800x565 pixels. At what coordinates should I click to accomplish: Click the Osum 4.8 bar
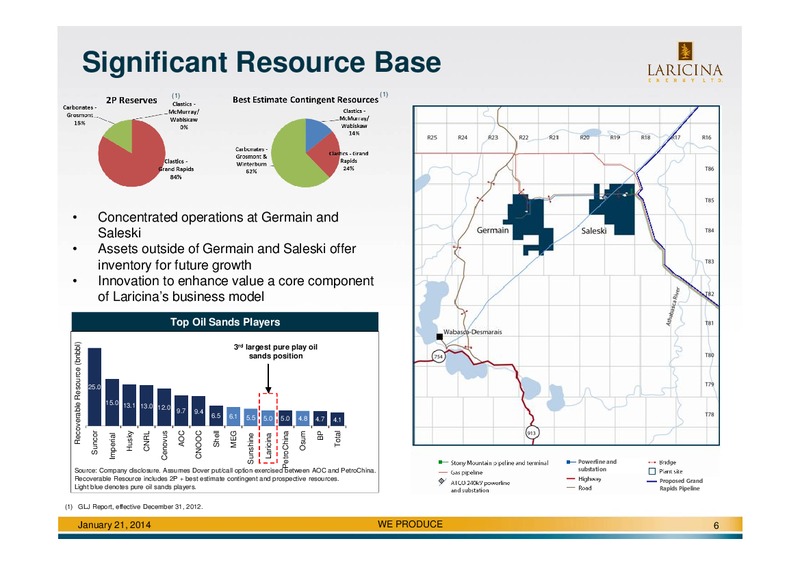[303, 419]
